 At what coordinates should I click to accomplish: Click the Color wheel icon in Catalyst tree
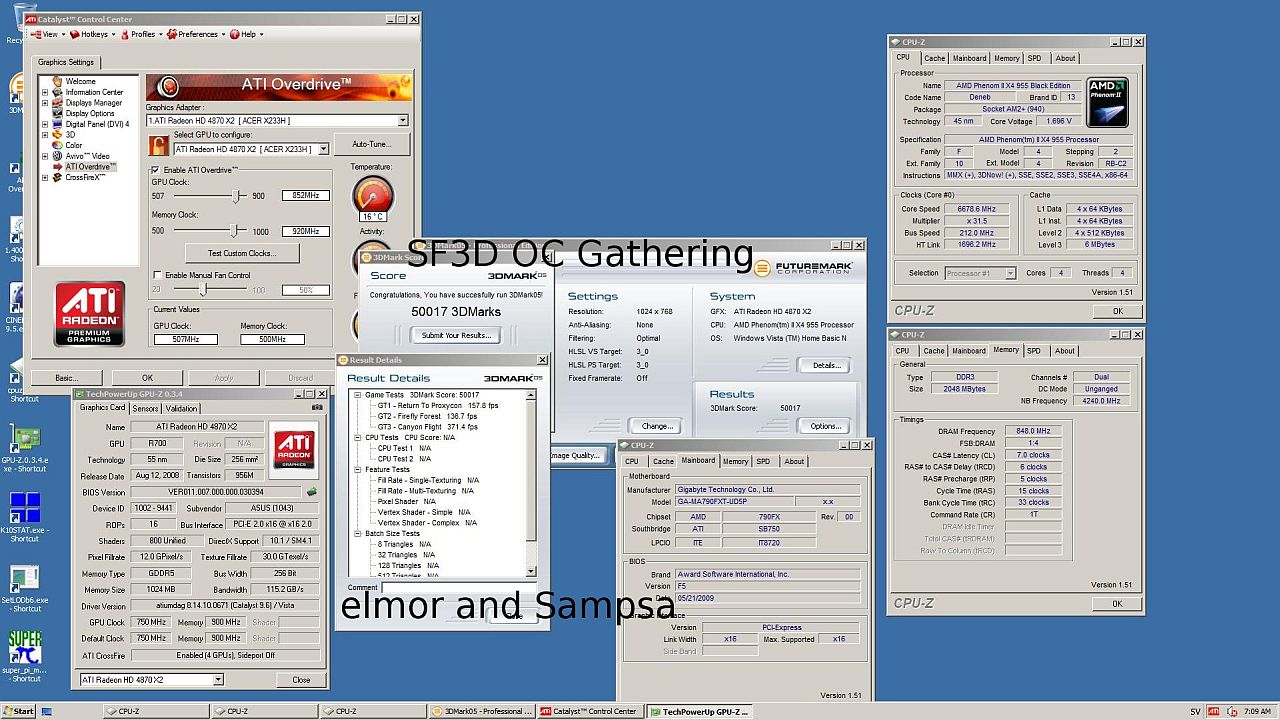58,145
